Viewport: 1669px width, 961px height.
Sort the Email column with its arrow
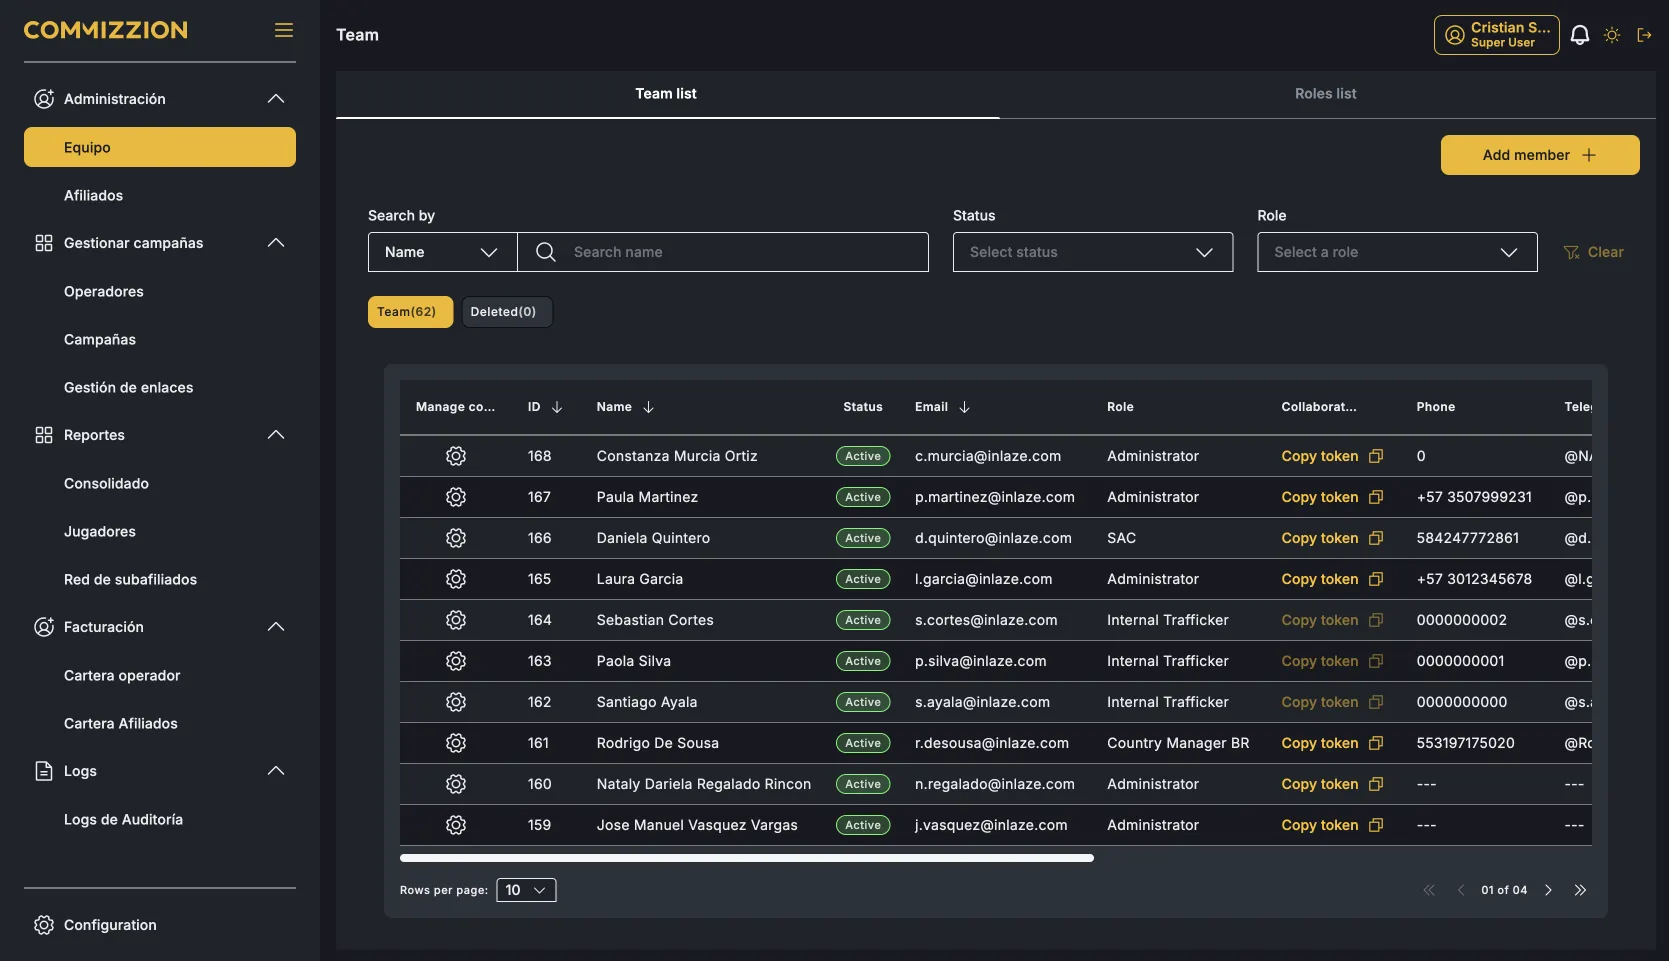click(964, 407)
